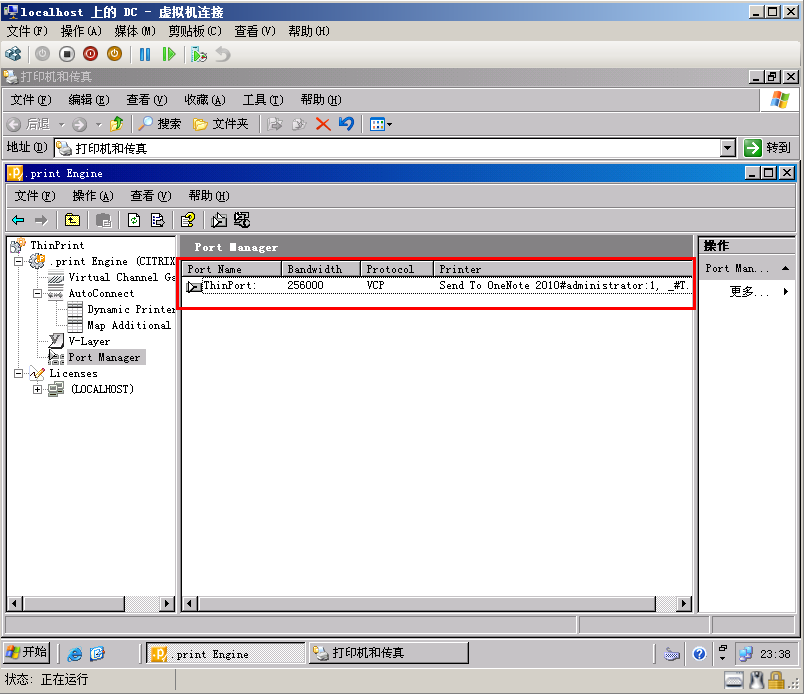The width and height of the screenshot is (804, 694).
Task: Open the Action menu of .print Engine
Action: point(93,195)
